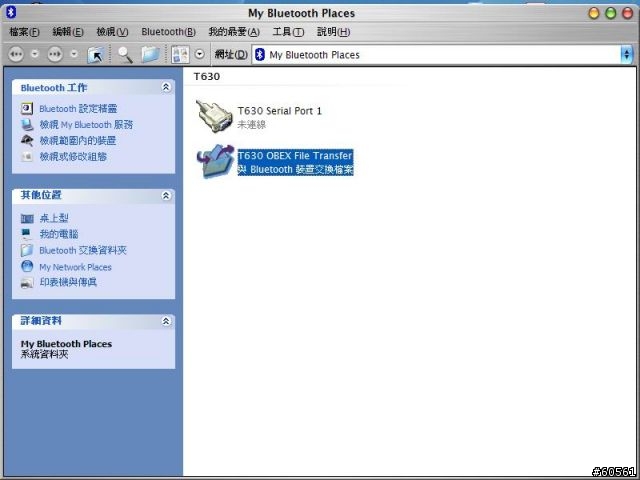The height and width of the screenshot is (480, 640).
Task: Click the desktop icon beside 桌上型
Action: tap(27, 219)
